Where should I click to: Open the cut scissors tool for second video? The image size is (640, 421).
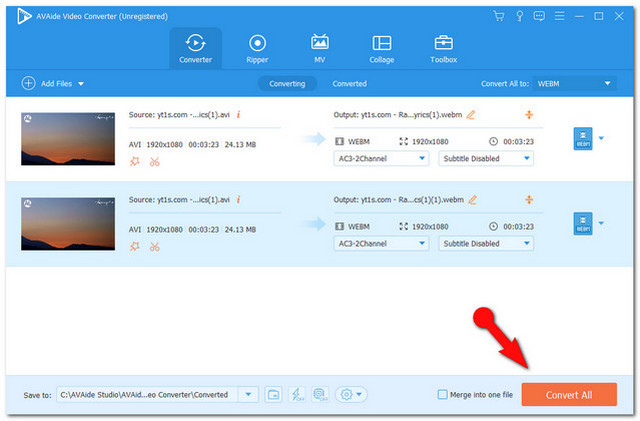pos(154,247)
